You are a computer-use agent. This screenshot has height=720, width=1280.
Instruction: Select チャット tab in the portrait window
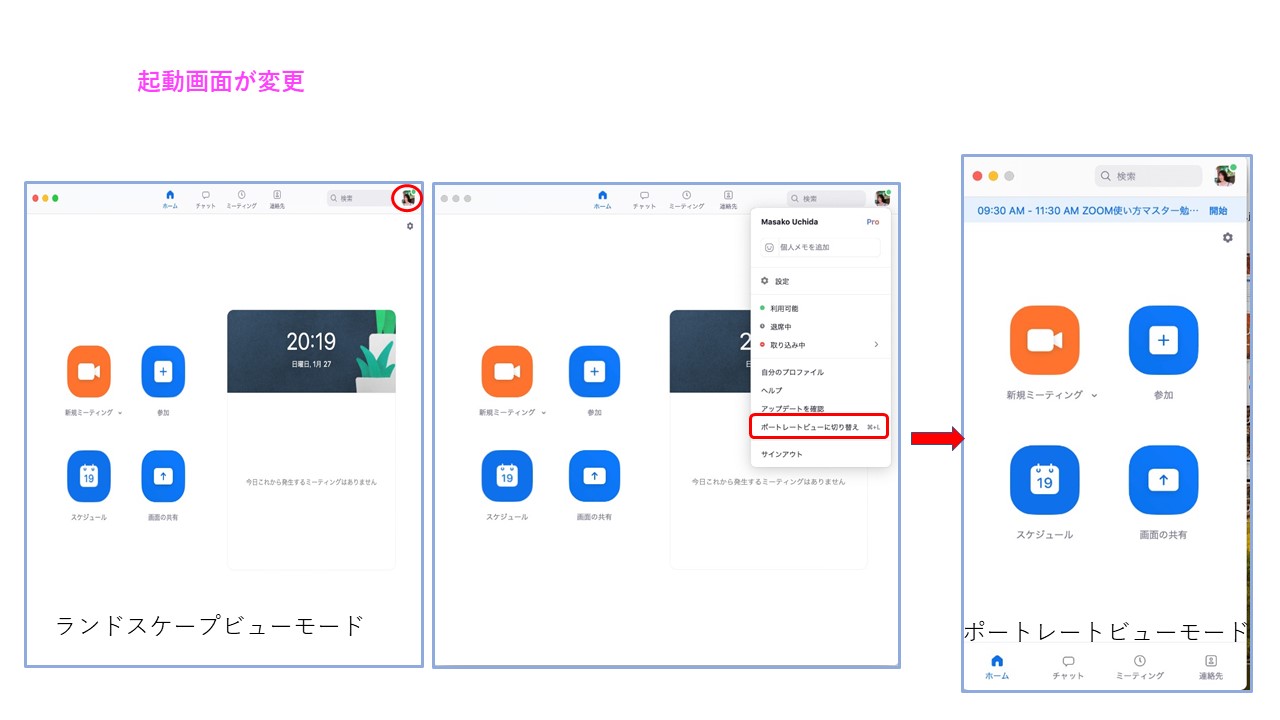[x=1068, y=668]
